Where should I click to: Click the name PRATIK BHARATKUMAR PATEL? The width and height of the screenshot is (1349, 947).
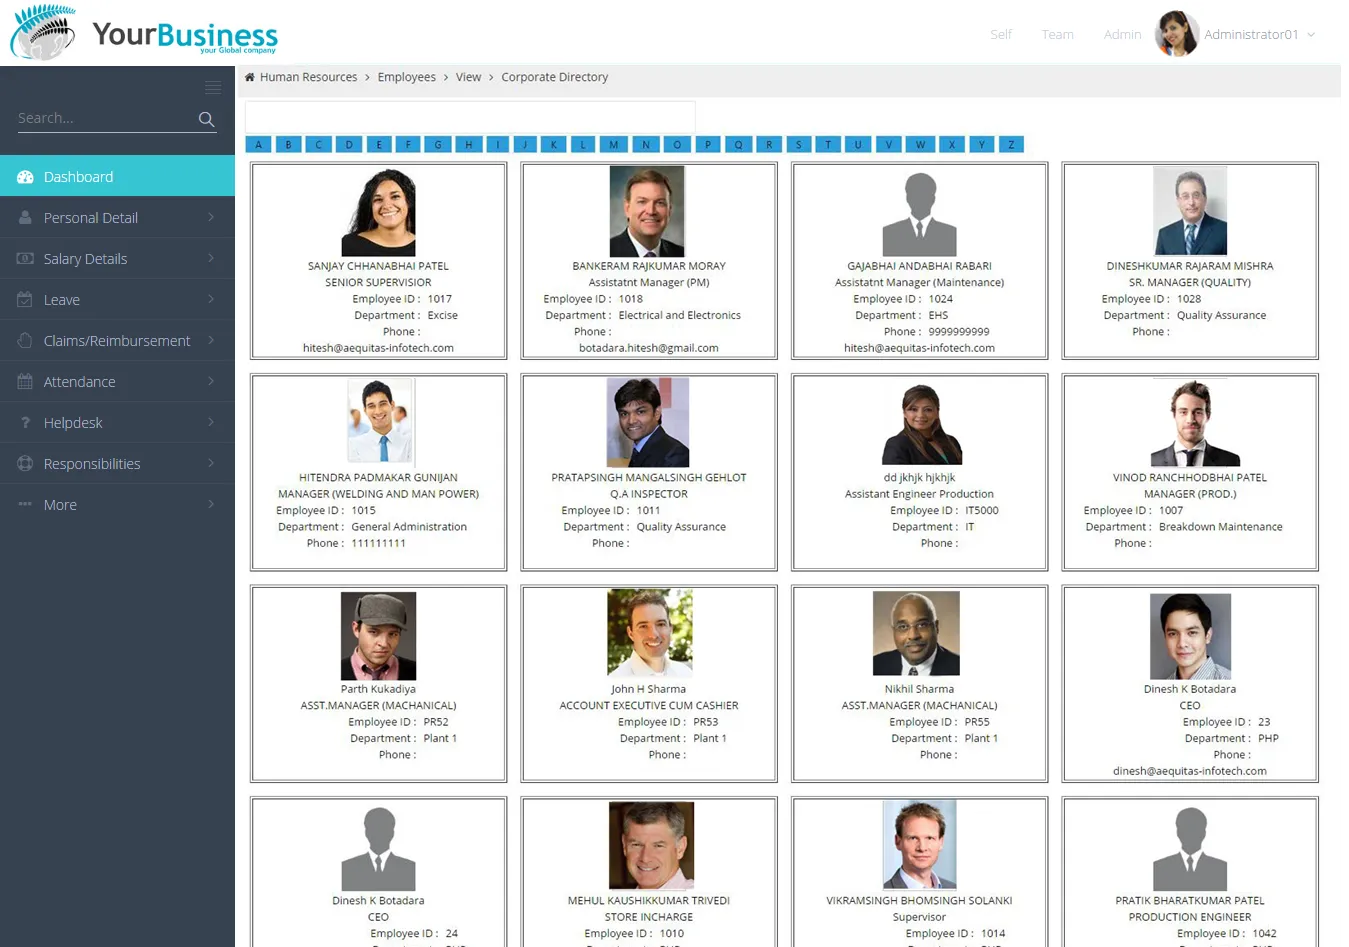[1190, 900]
